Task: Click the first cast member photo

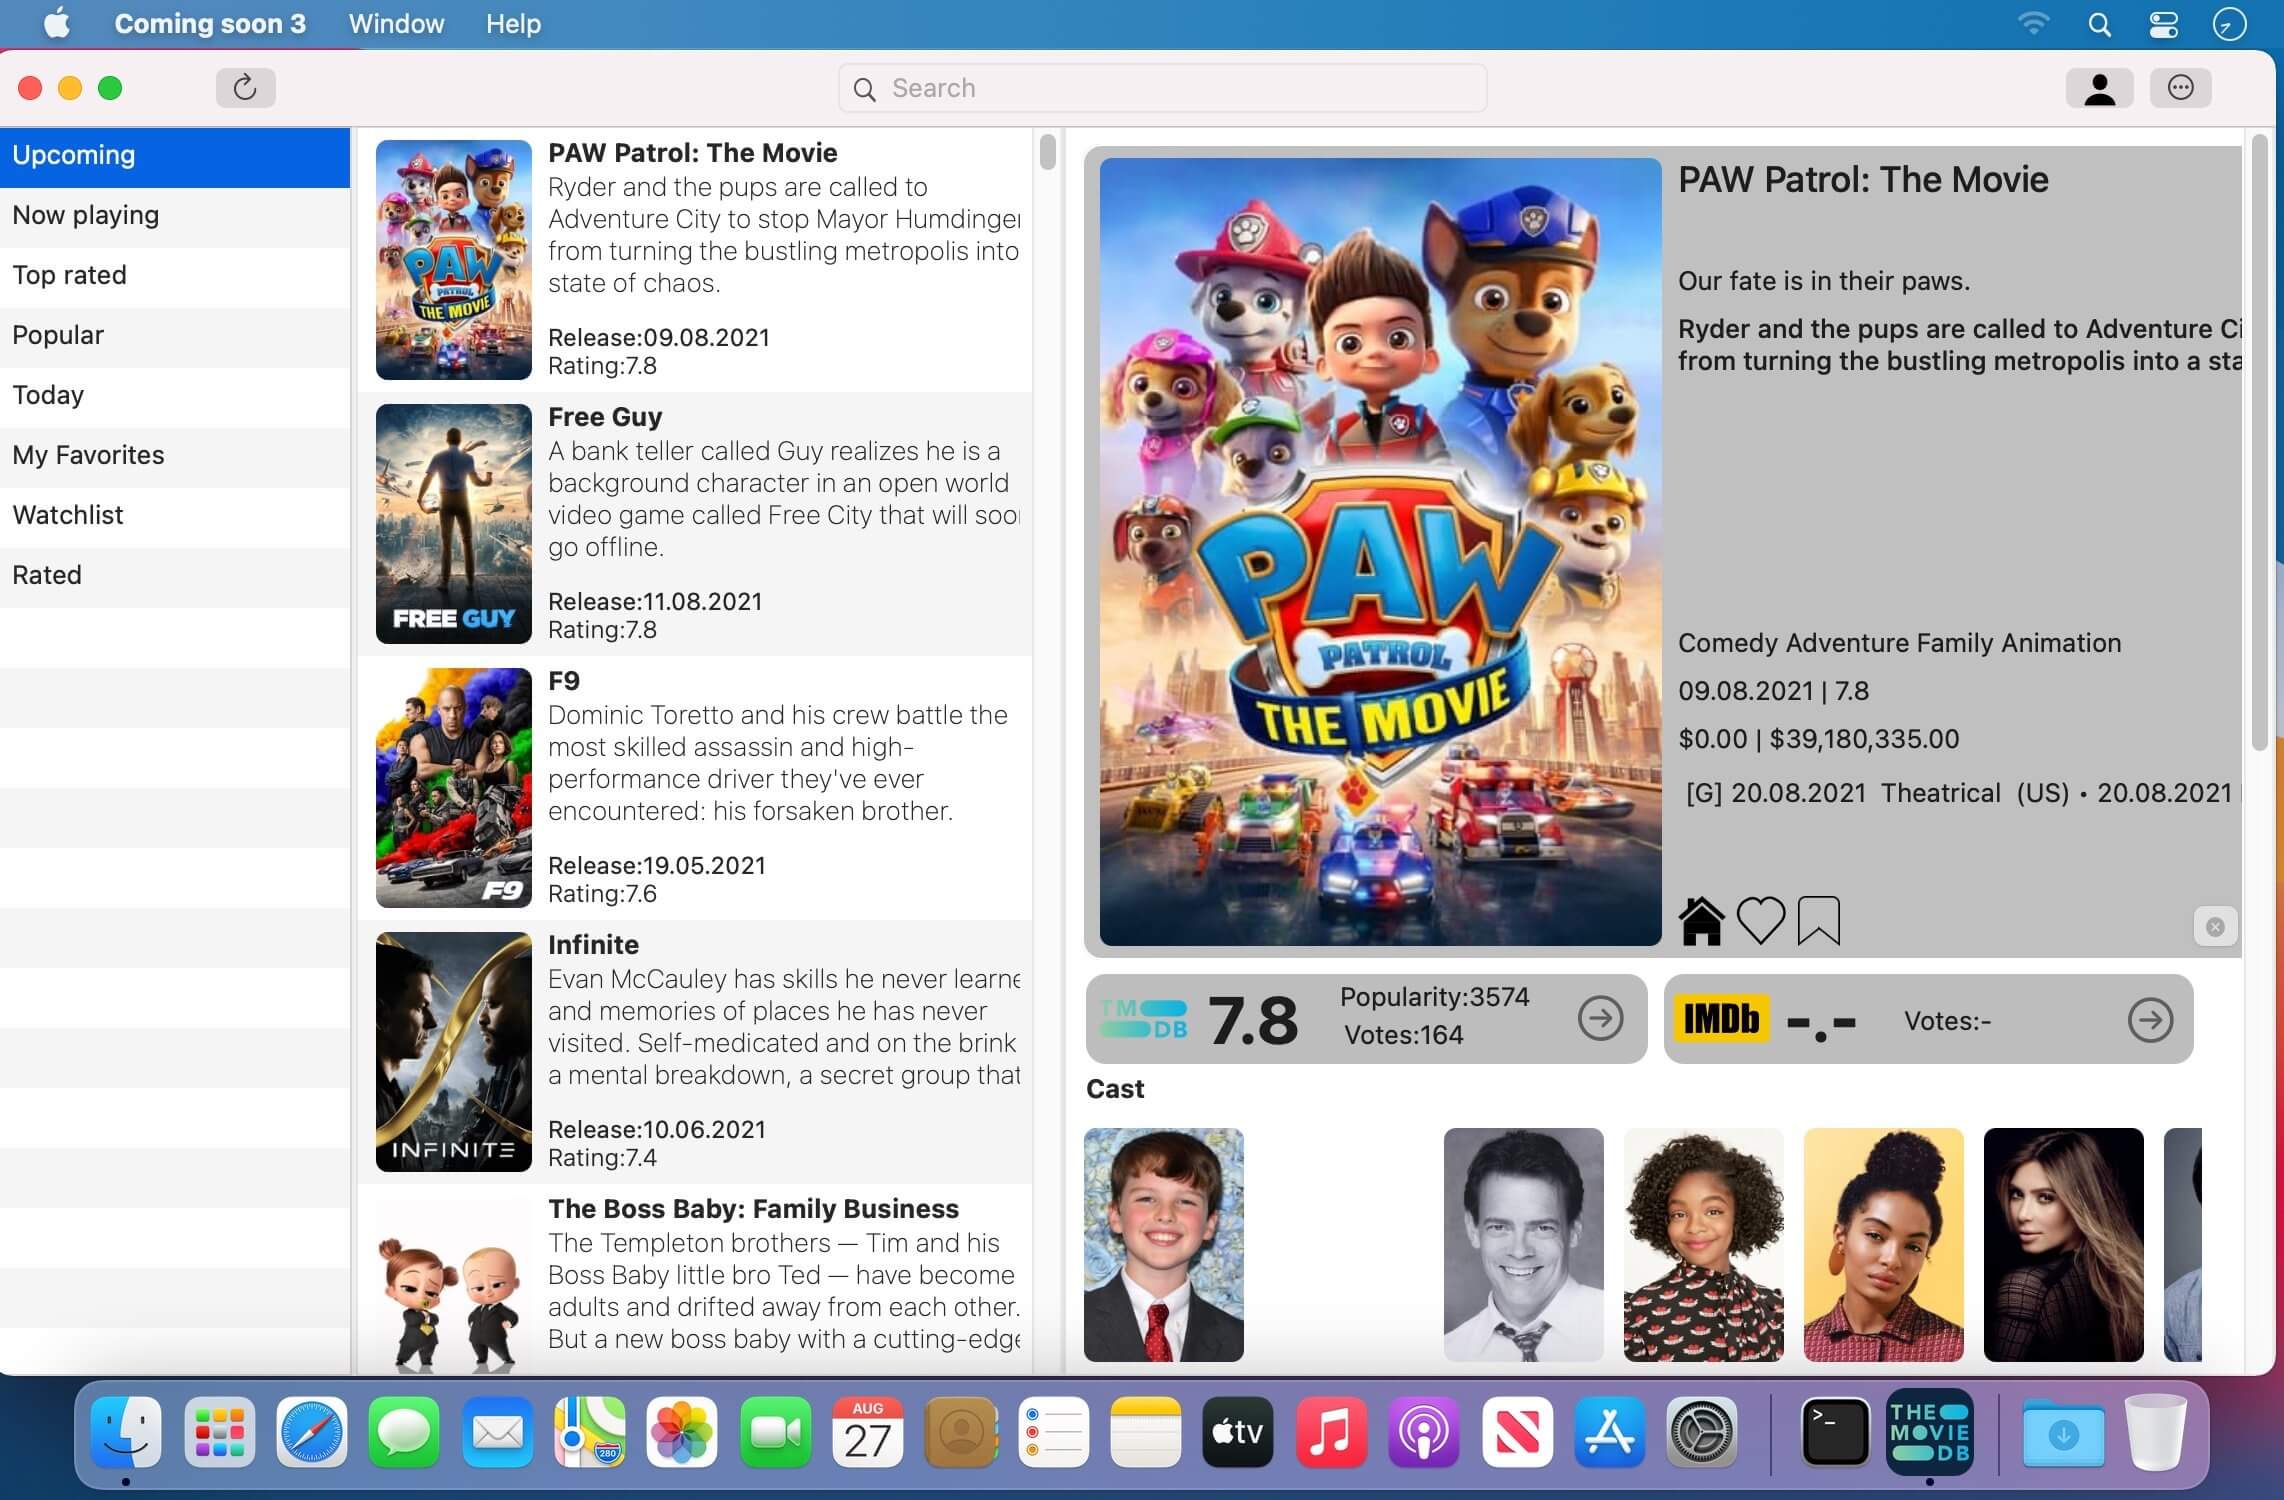Action: [x=1163, y=1244]
